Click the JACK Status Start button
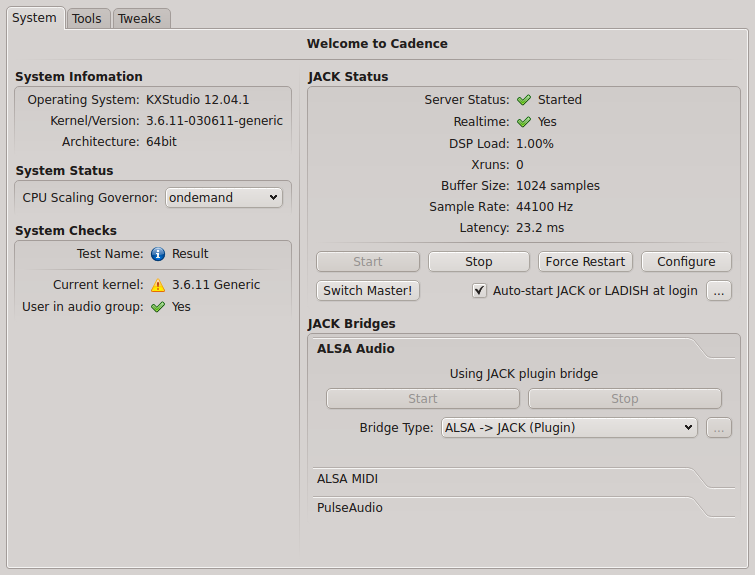Screen dimensions: 755x575 (x=368, y=261)
